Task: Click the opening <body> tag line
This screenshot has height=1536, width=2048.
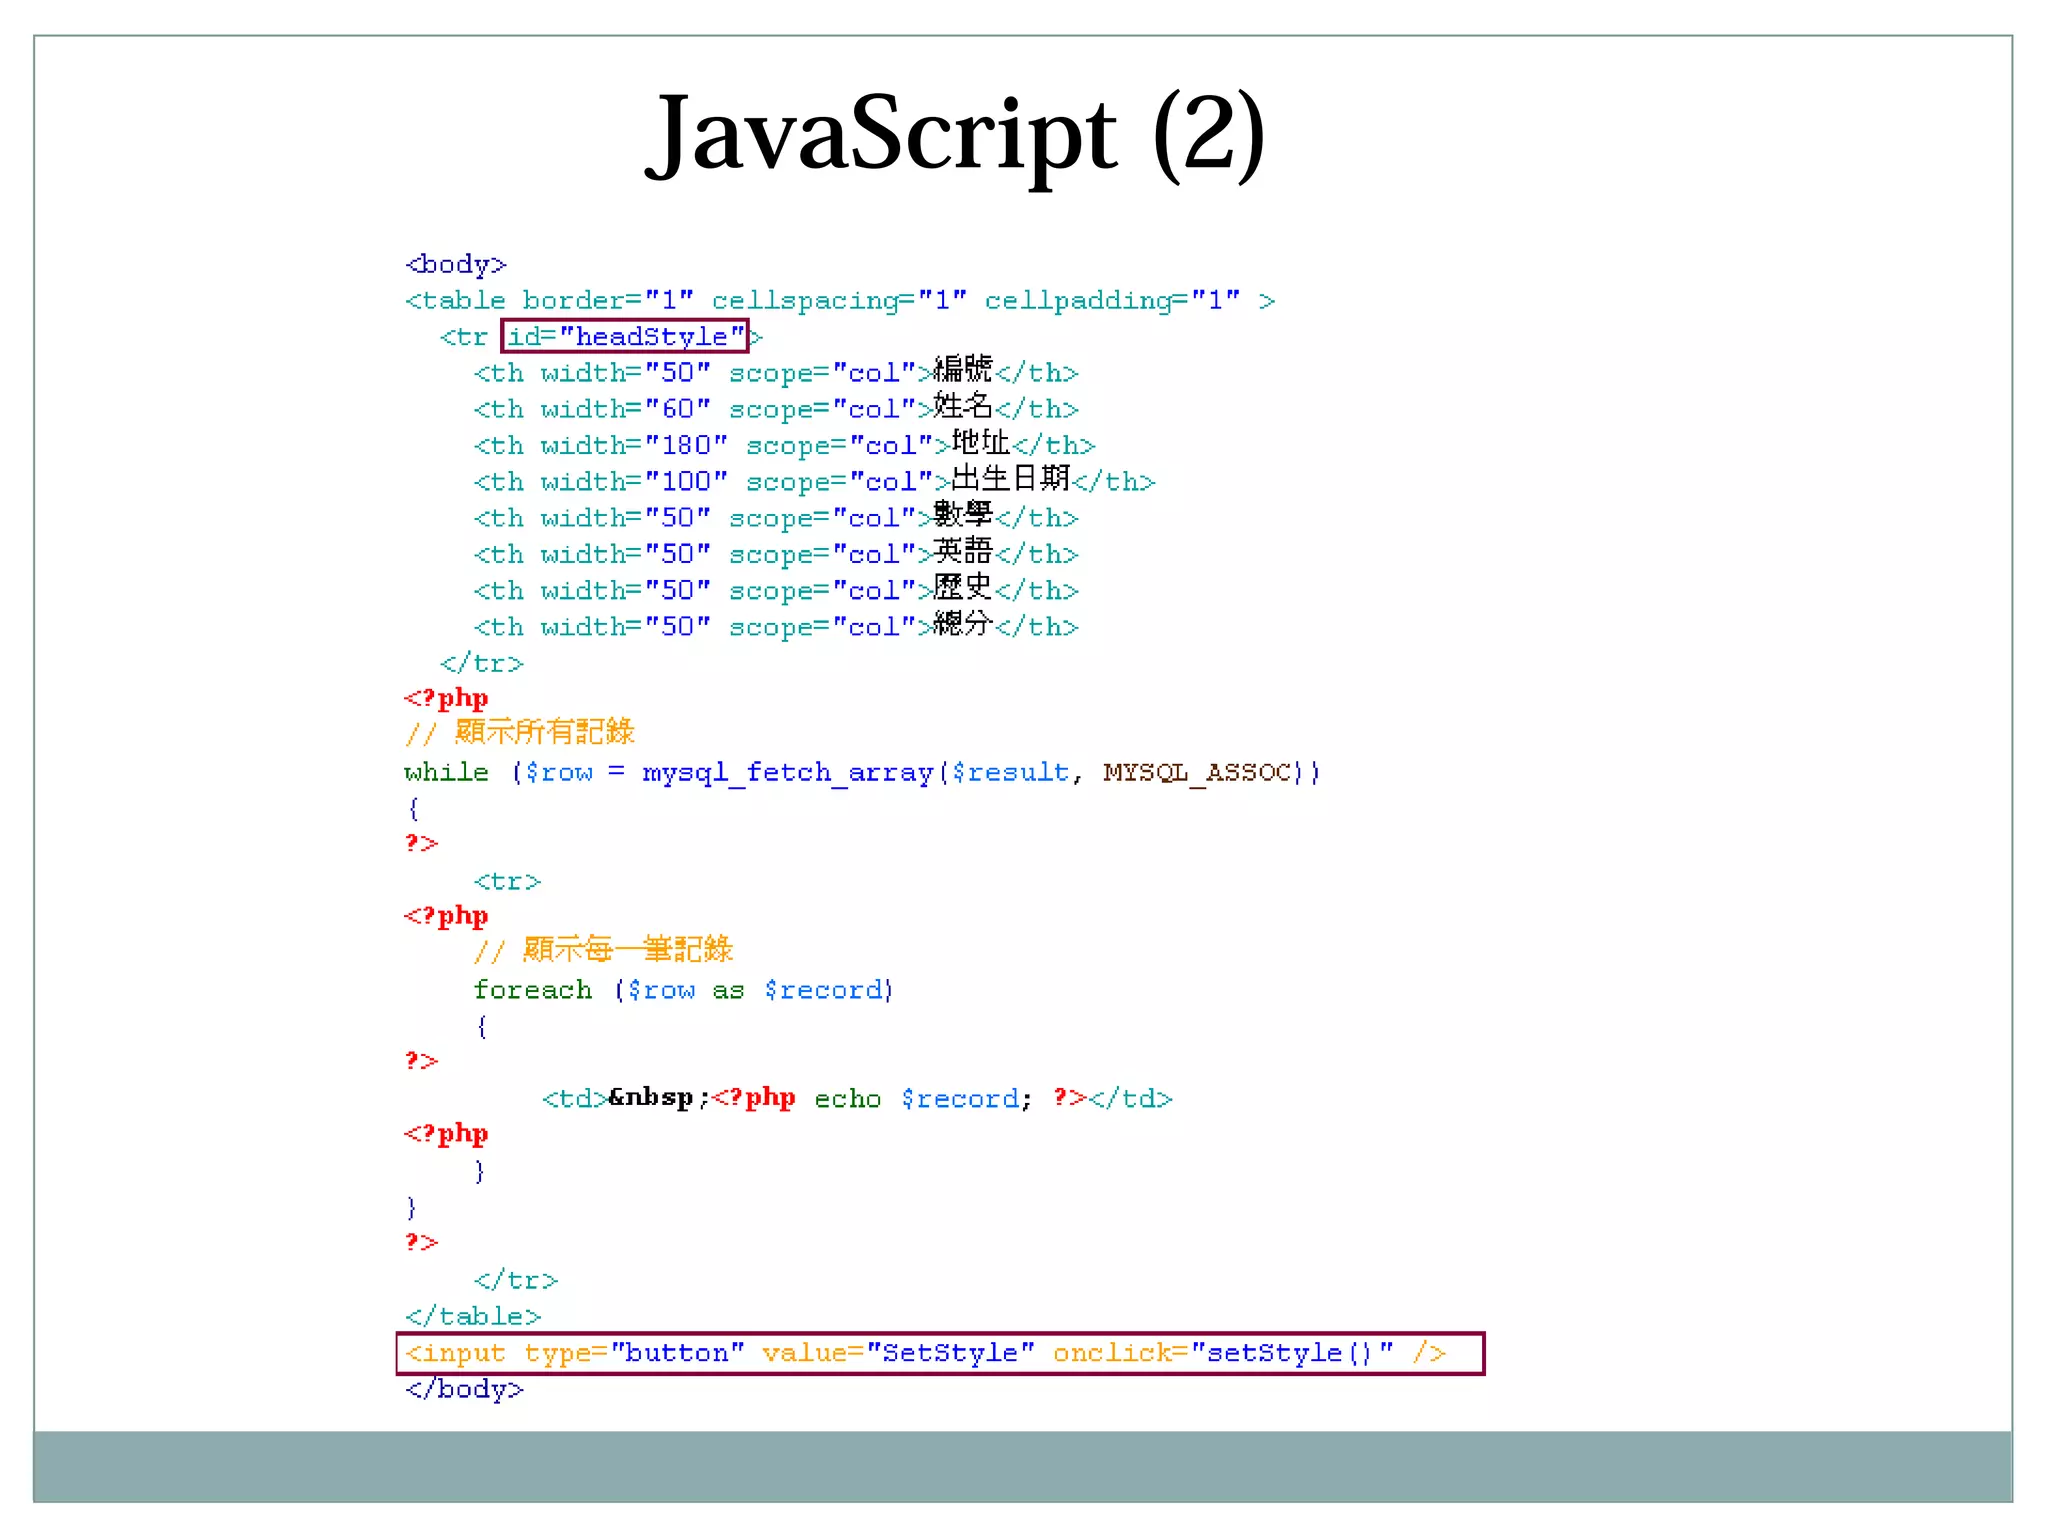Action: click(456, 265)
